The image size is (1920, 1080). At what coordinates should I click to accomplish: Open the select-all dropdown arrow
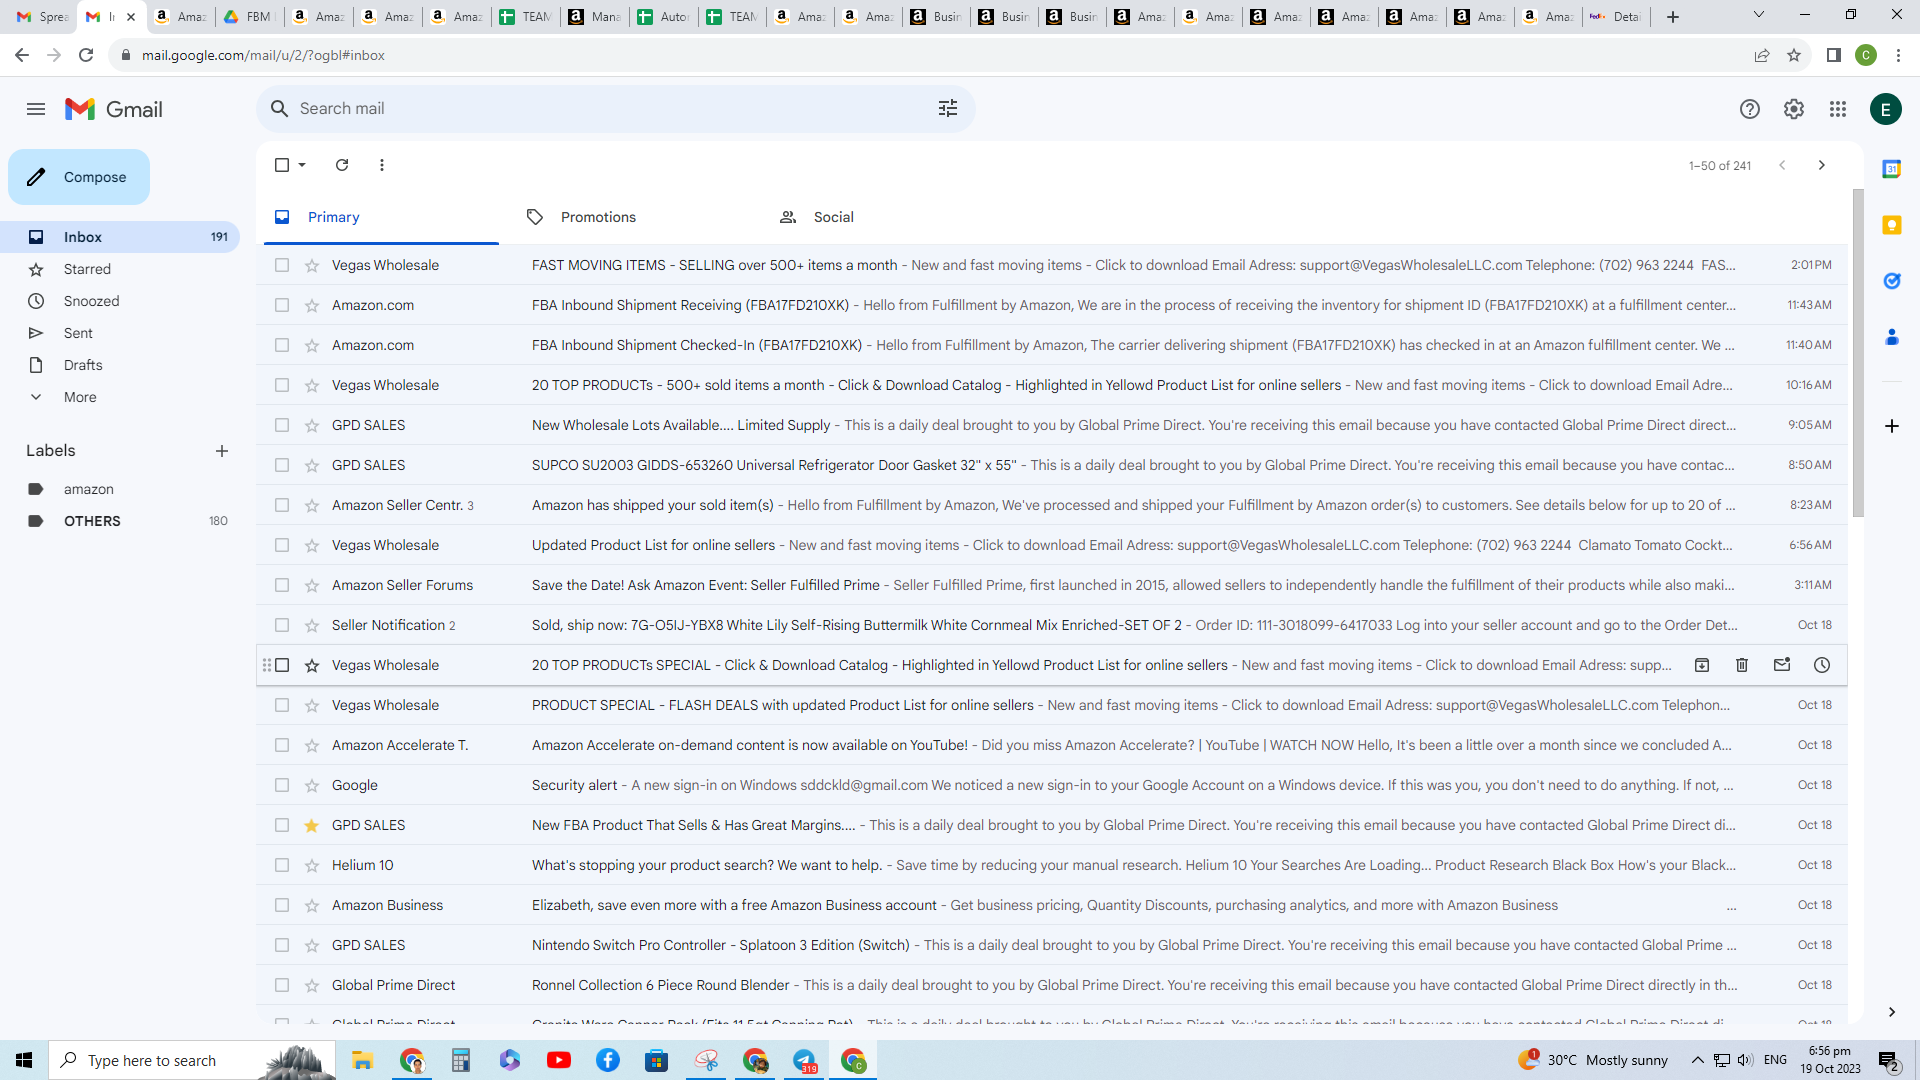click(302, 165)
